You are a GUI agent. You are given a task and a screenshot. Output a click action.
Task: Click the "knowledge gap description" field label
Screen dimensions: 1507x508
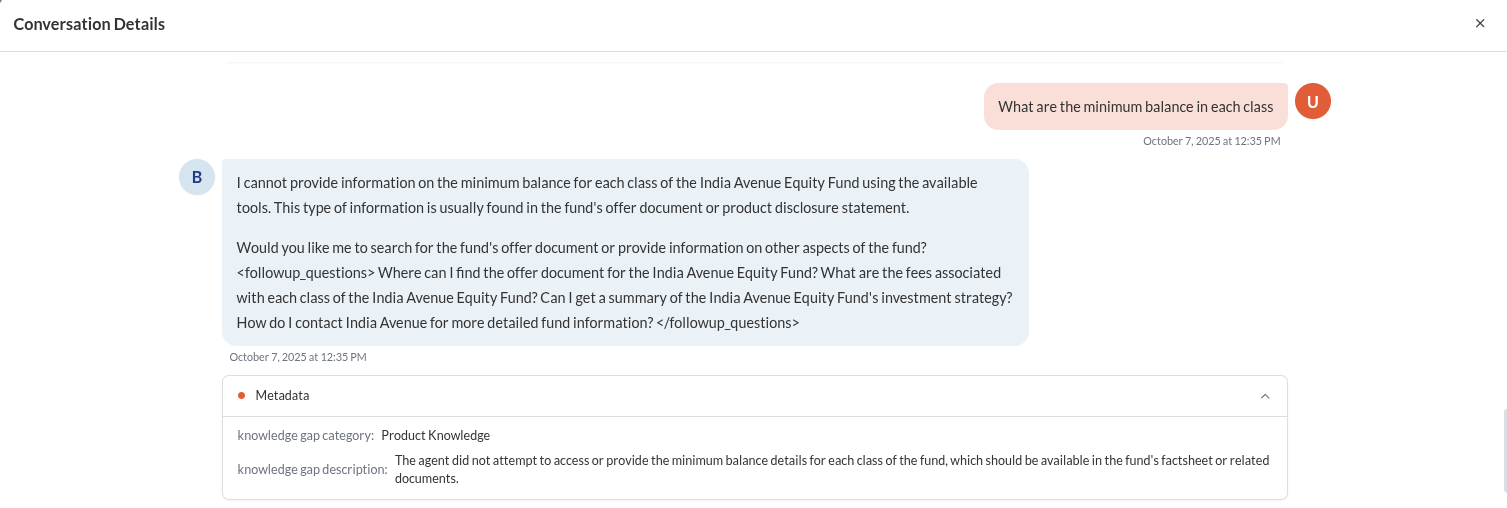[x=311, y=470]
